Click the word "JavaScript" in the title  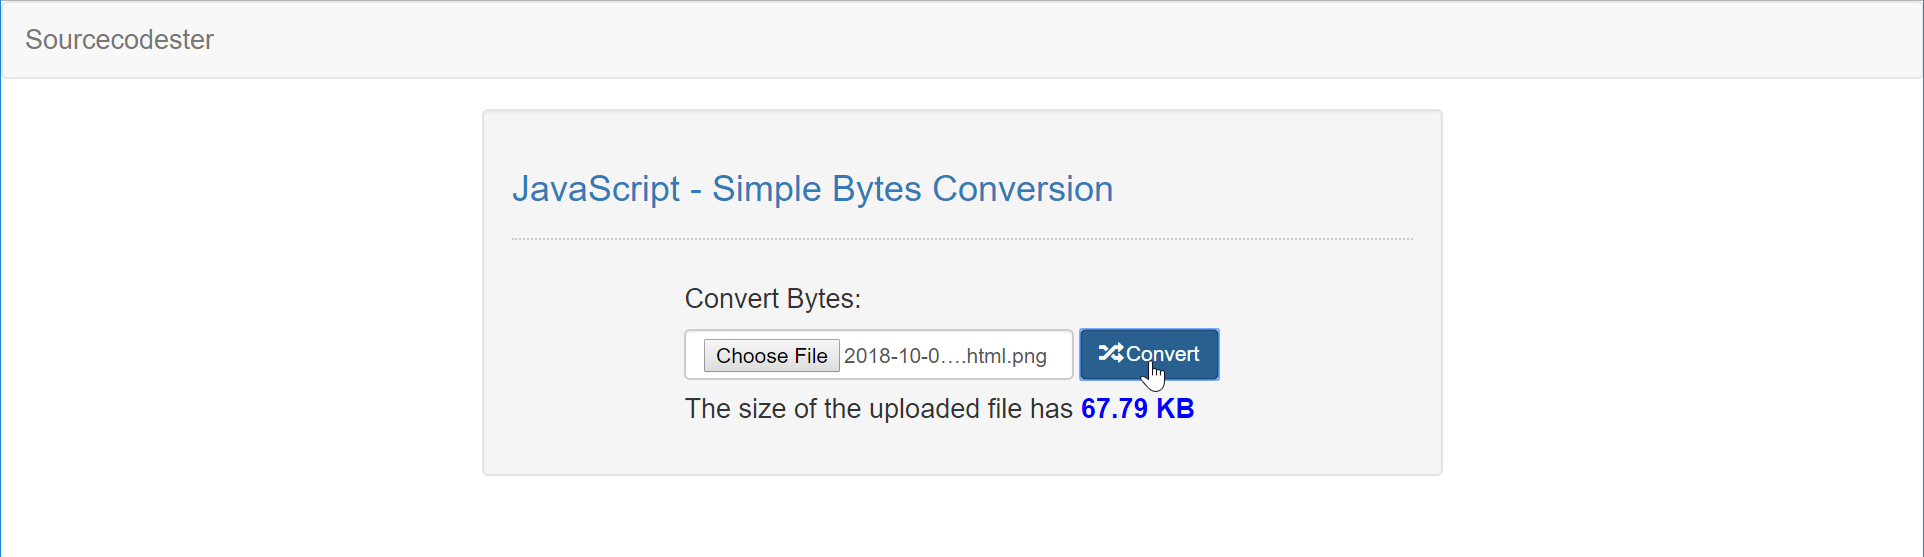596,189
